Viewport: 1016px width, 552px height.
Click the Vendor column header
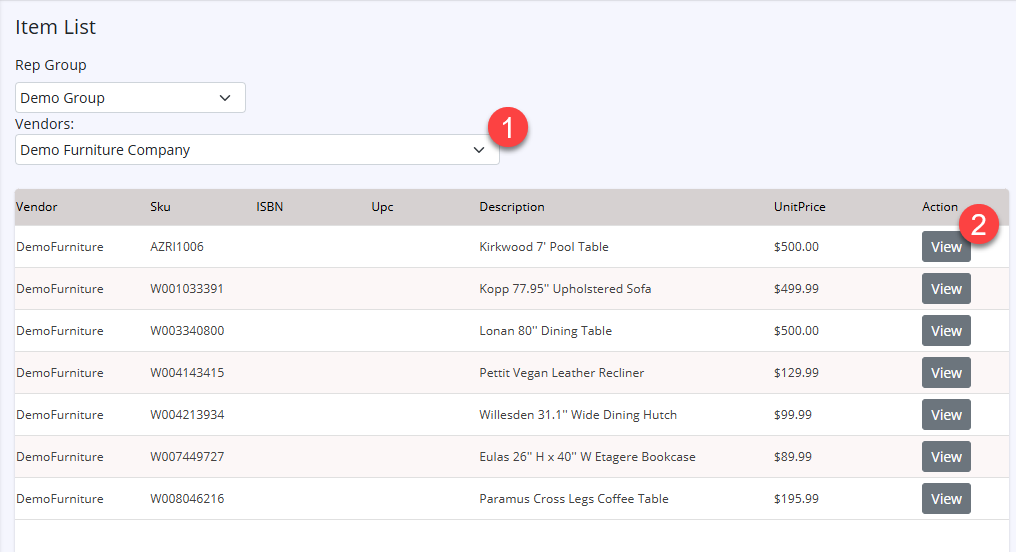pos(37,207)
